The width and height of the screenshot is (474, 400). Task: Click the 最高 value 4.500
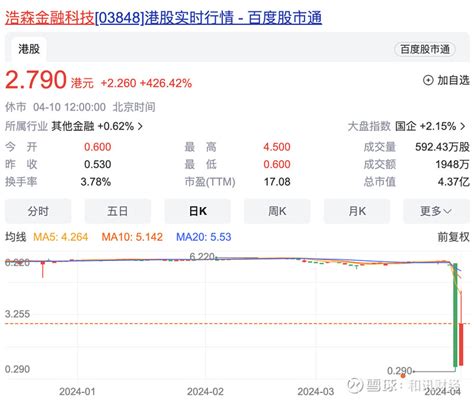(x=277, y=147)
